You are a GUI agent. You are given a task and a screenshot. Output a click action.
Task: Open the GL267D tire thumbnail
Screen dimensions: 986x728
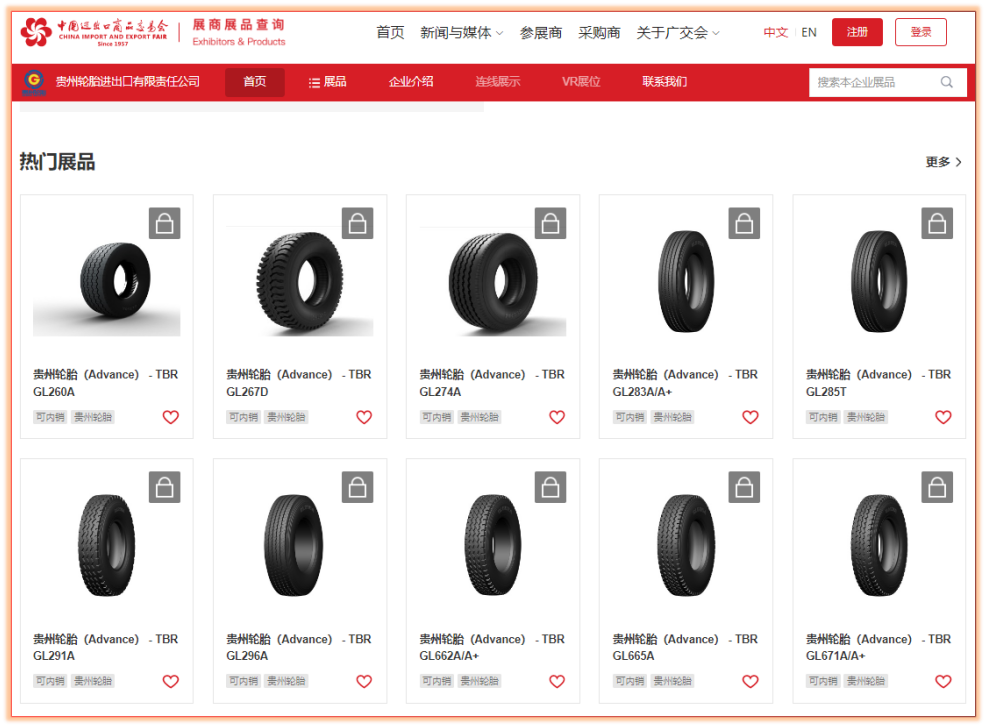(300, 282)
